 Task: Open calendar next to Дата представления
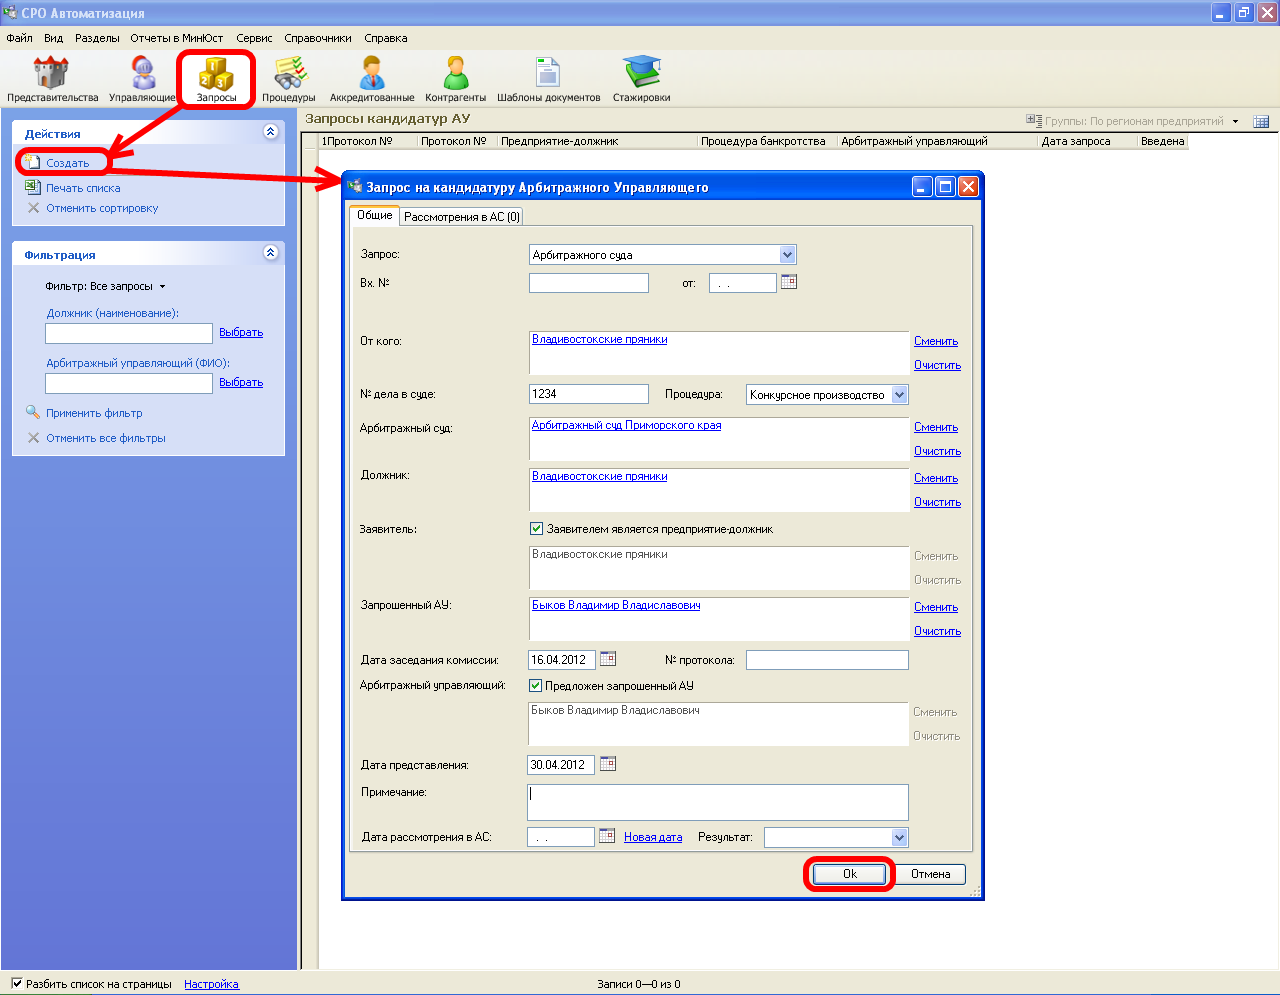coord(608,764)
